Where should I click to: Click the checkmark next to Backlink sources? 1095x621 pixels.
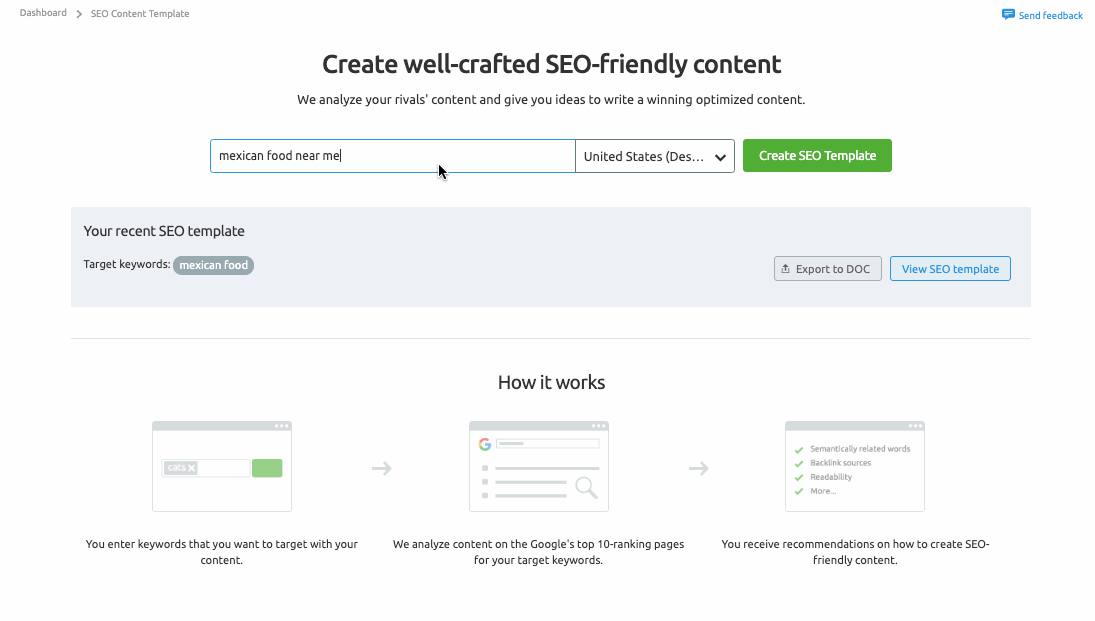pos(798,462)
